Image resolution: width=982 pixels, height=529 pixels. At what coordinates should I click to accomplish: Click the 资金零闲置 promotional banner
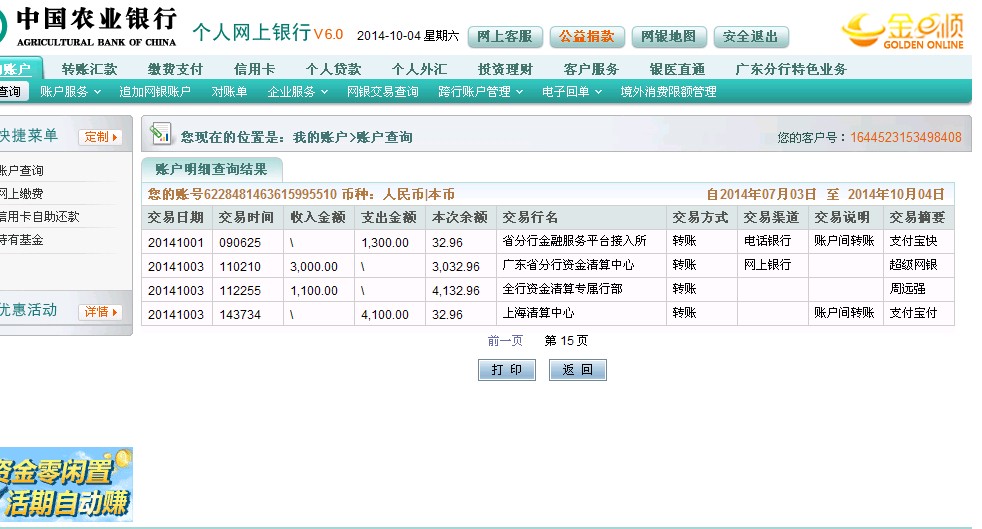click(65, 484)
